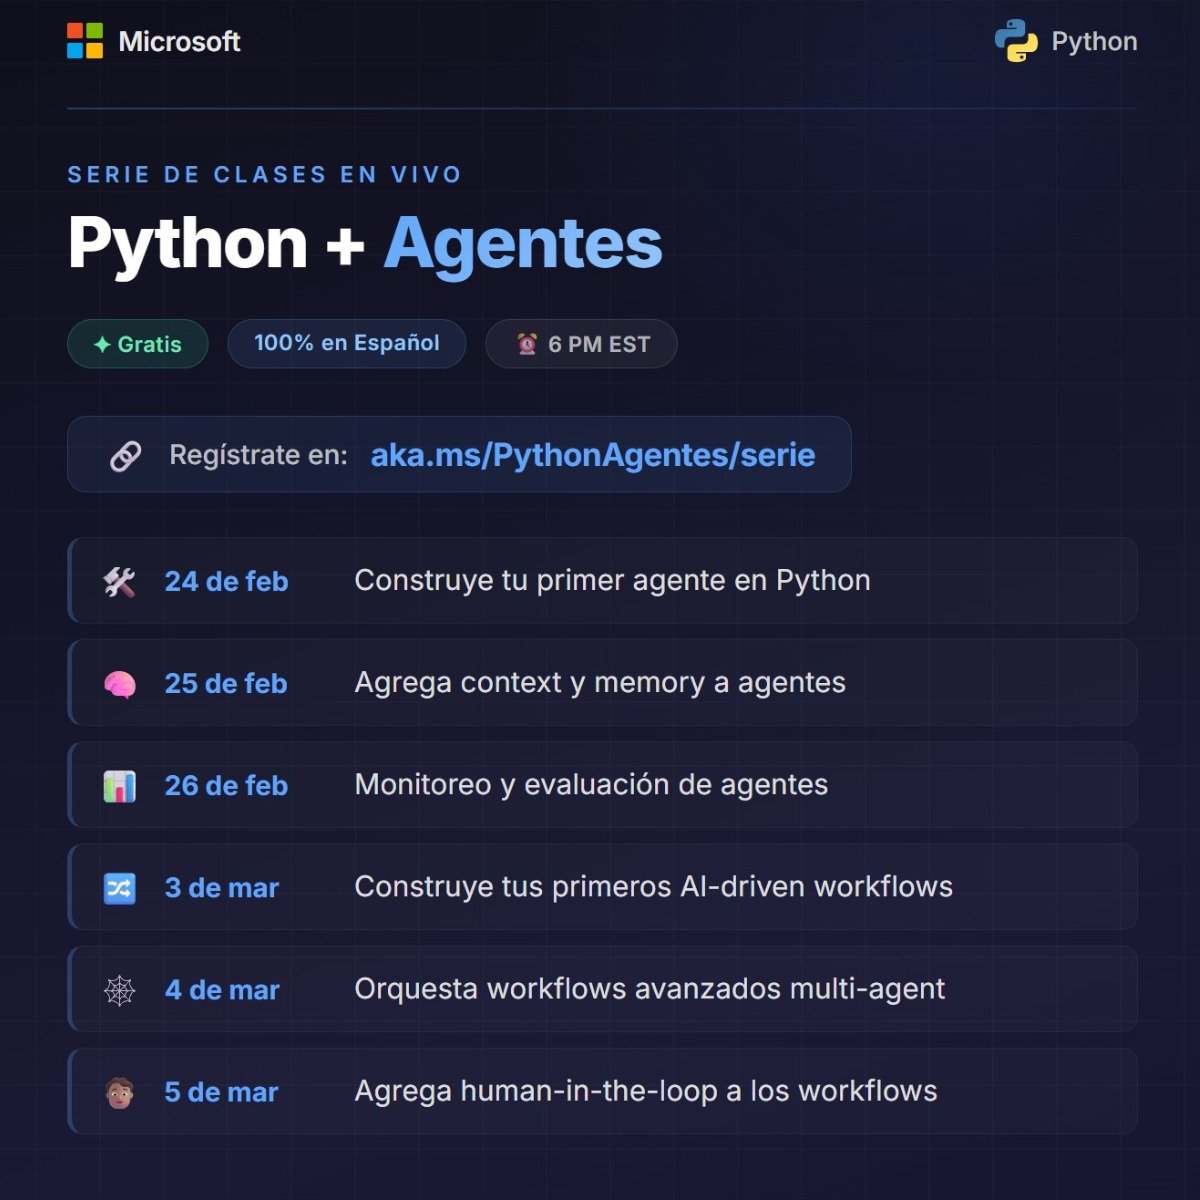Expand the Agrega human-in-the-loop session row
Image resolution: width=1200 pixels, height=1200 pixels.
[x=600, y=1091]
